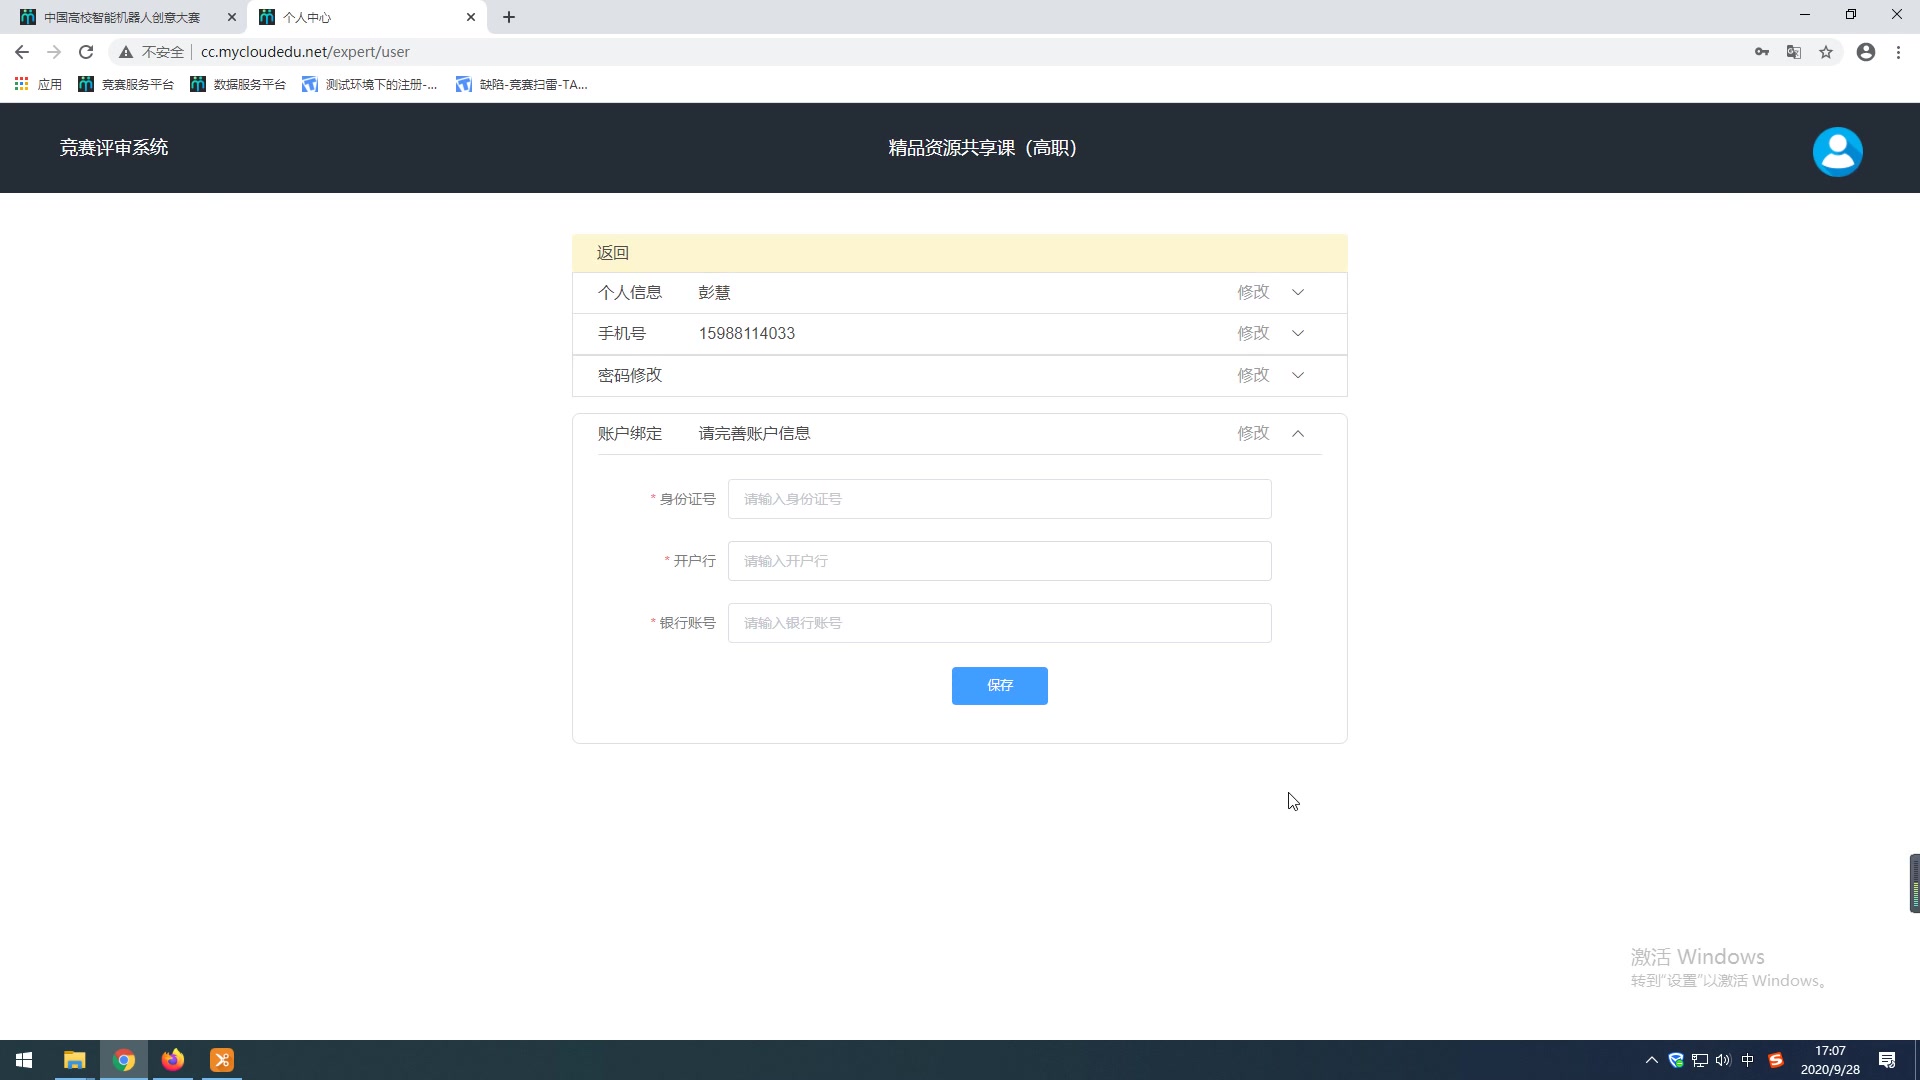The width and height of the screenshot is (1920, 1080).
Task: Open the new tab plus button
Action: [509, 17]
